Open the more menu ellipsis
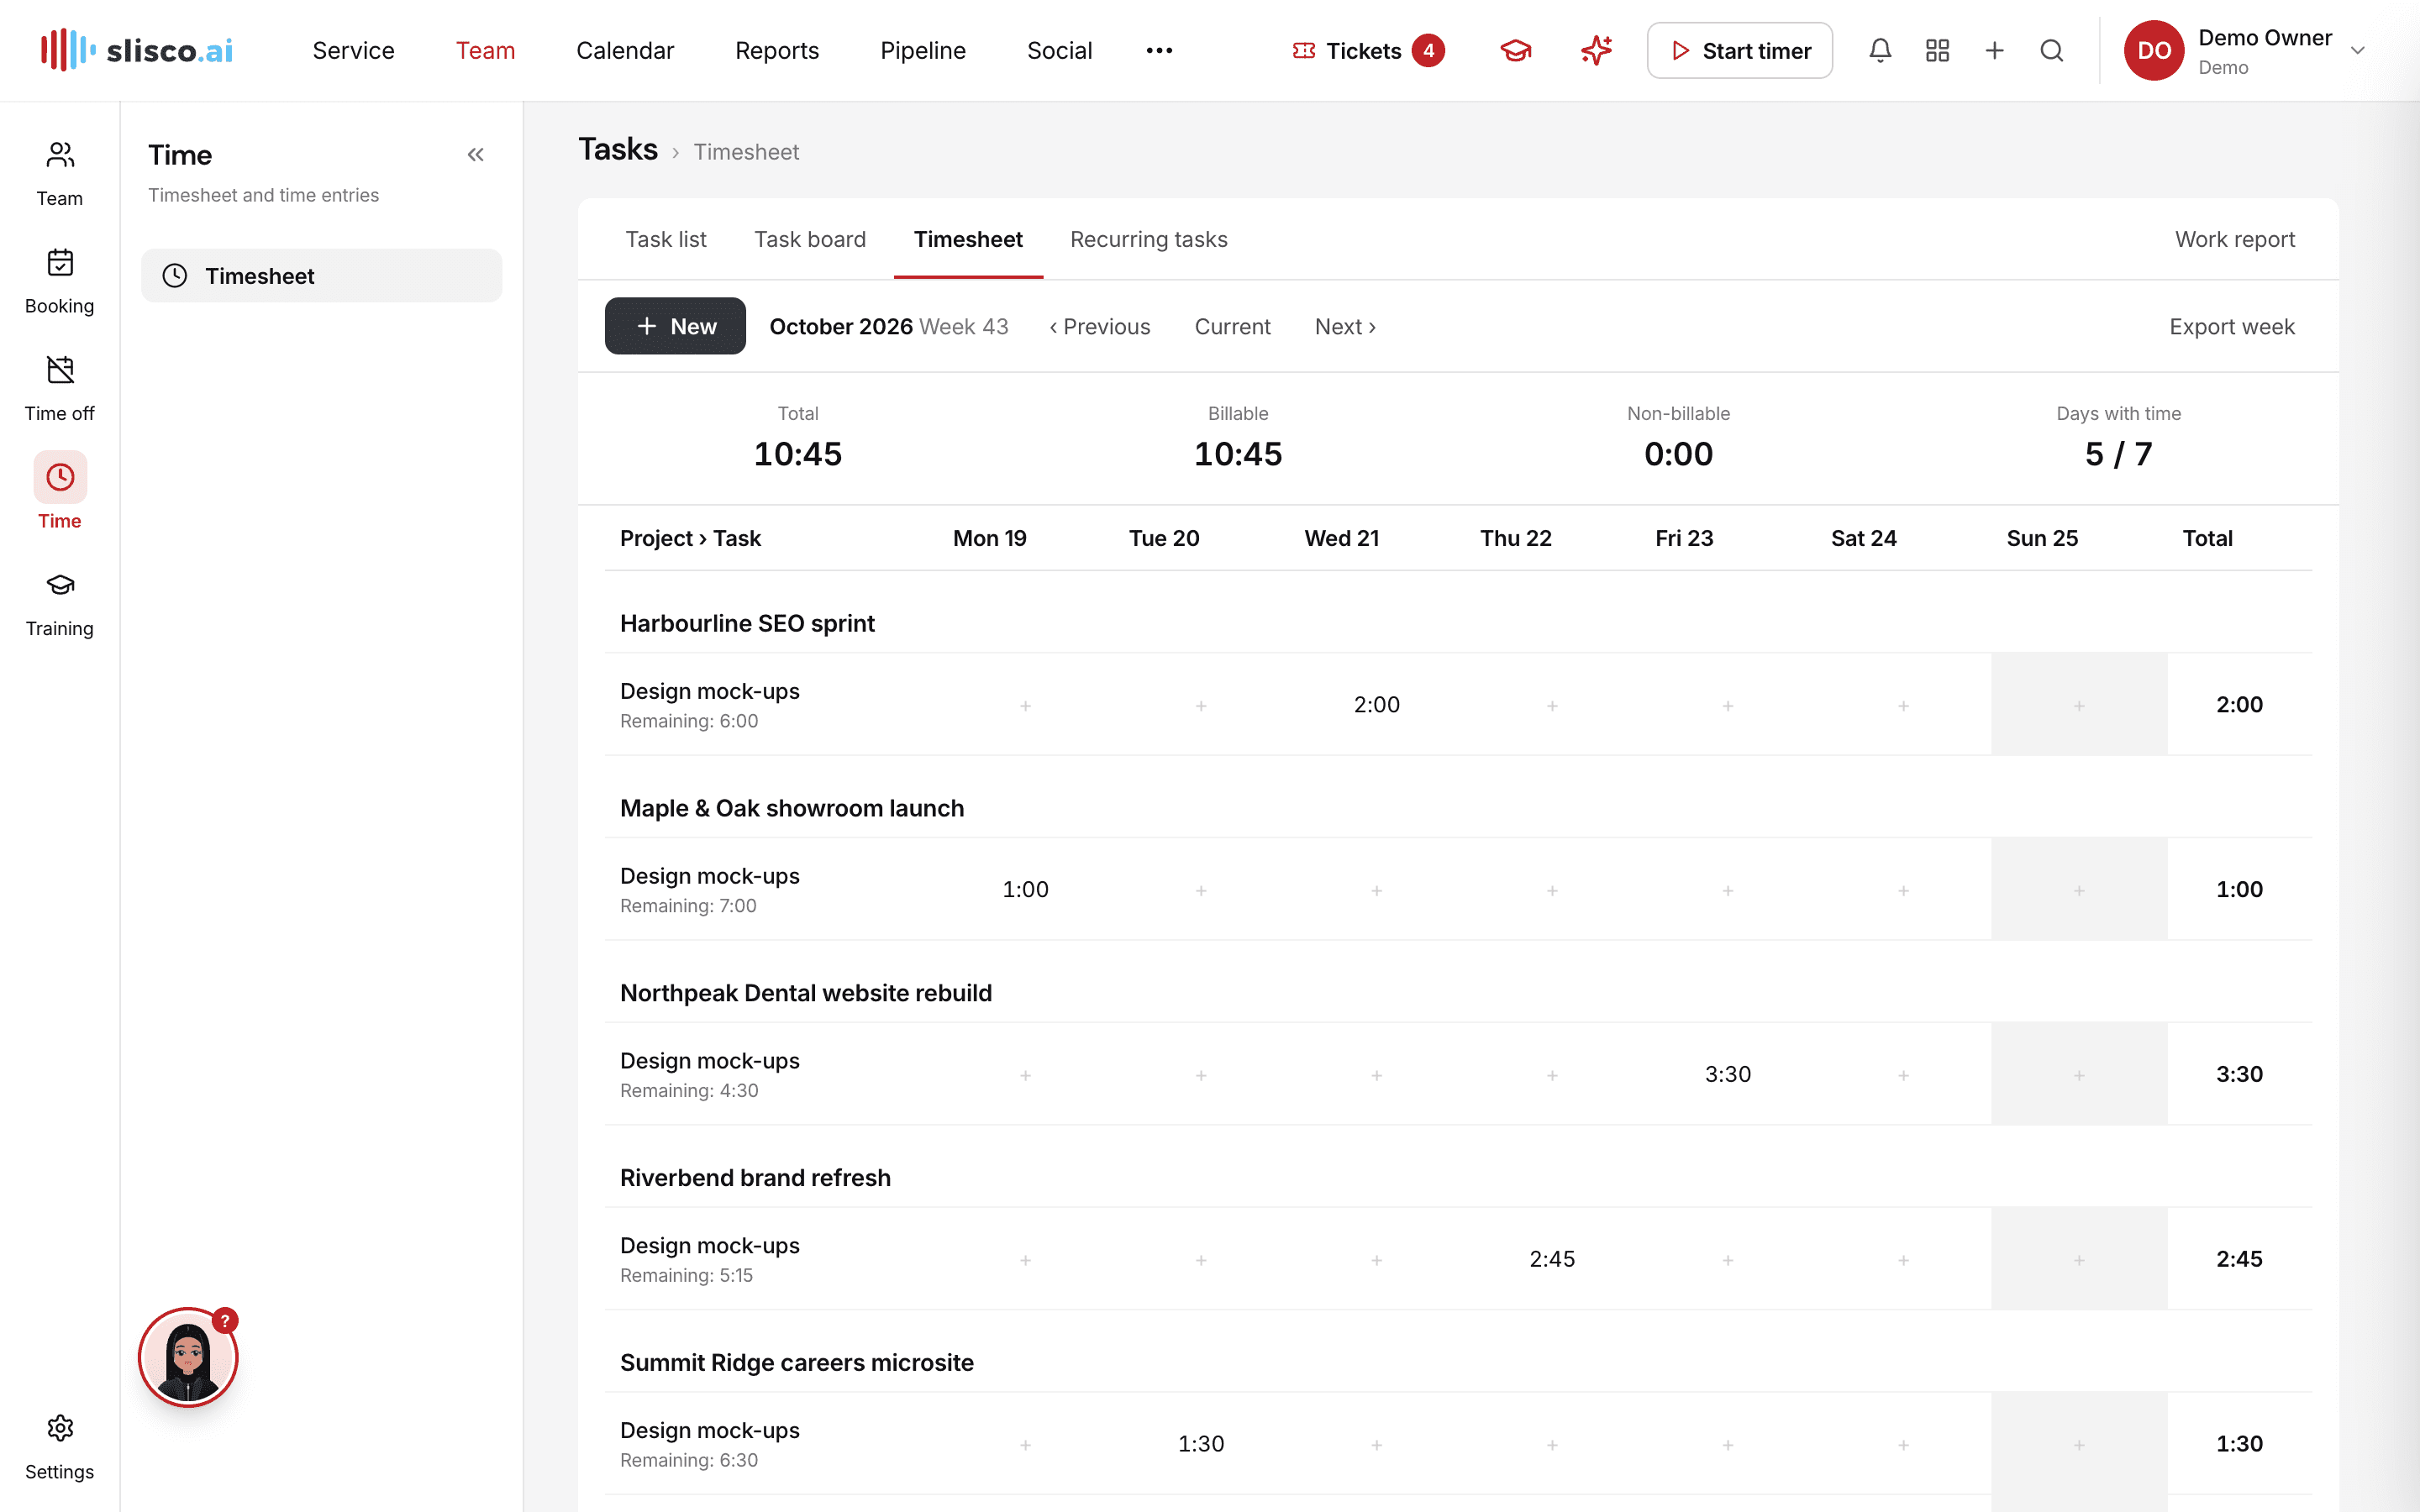The height and width of the screenshot is (1512, 2420). [x=1159, y=50]
